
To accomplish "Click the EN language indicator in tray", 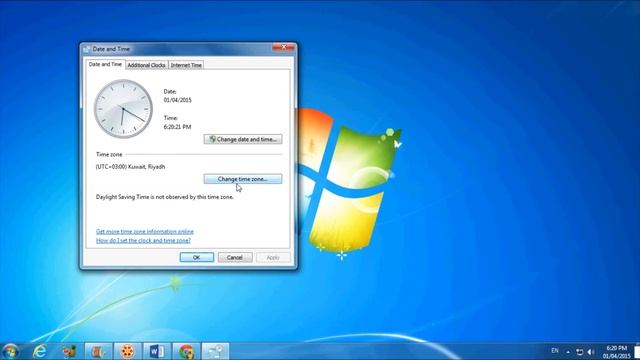I will [x=555, y=351].
